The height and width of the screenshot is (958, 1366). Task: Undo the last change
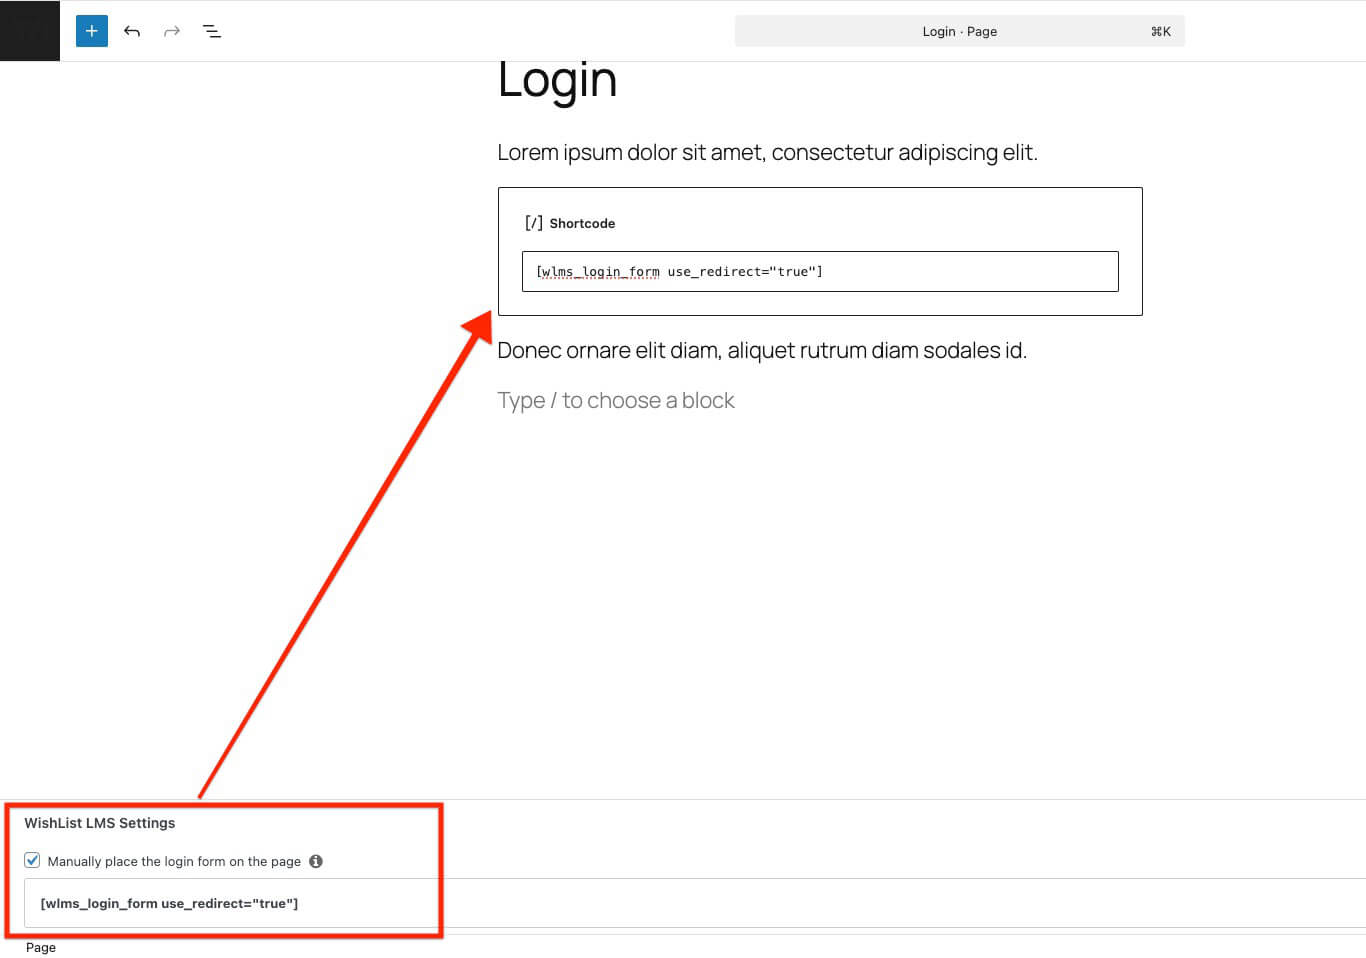[x=131, y=31]
